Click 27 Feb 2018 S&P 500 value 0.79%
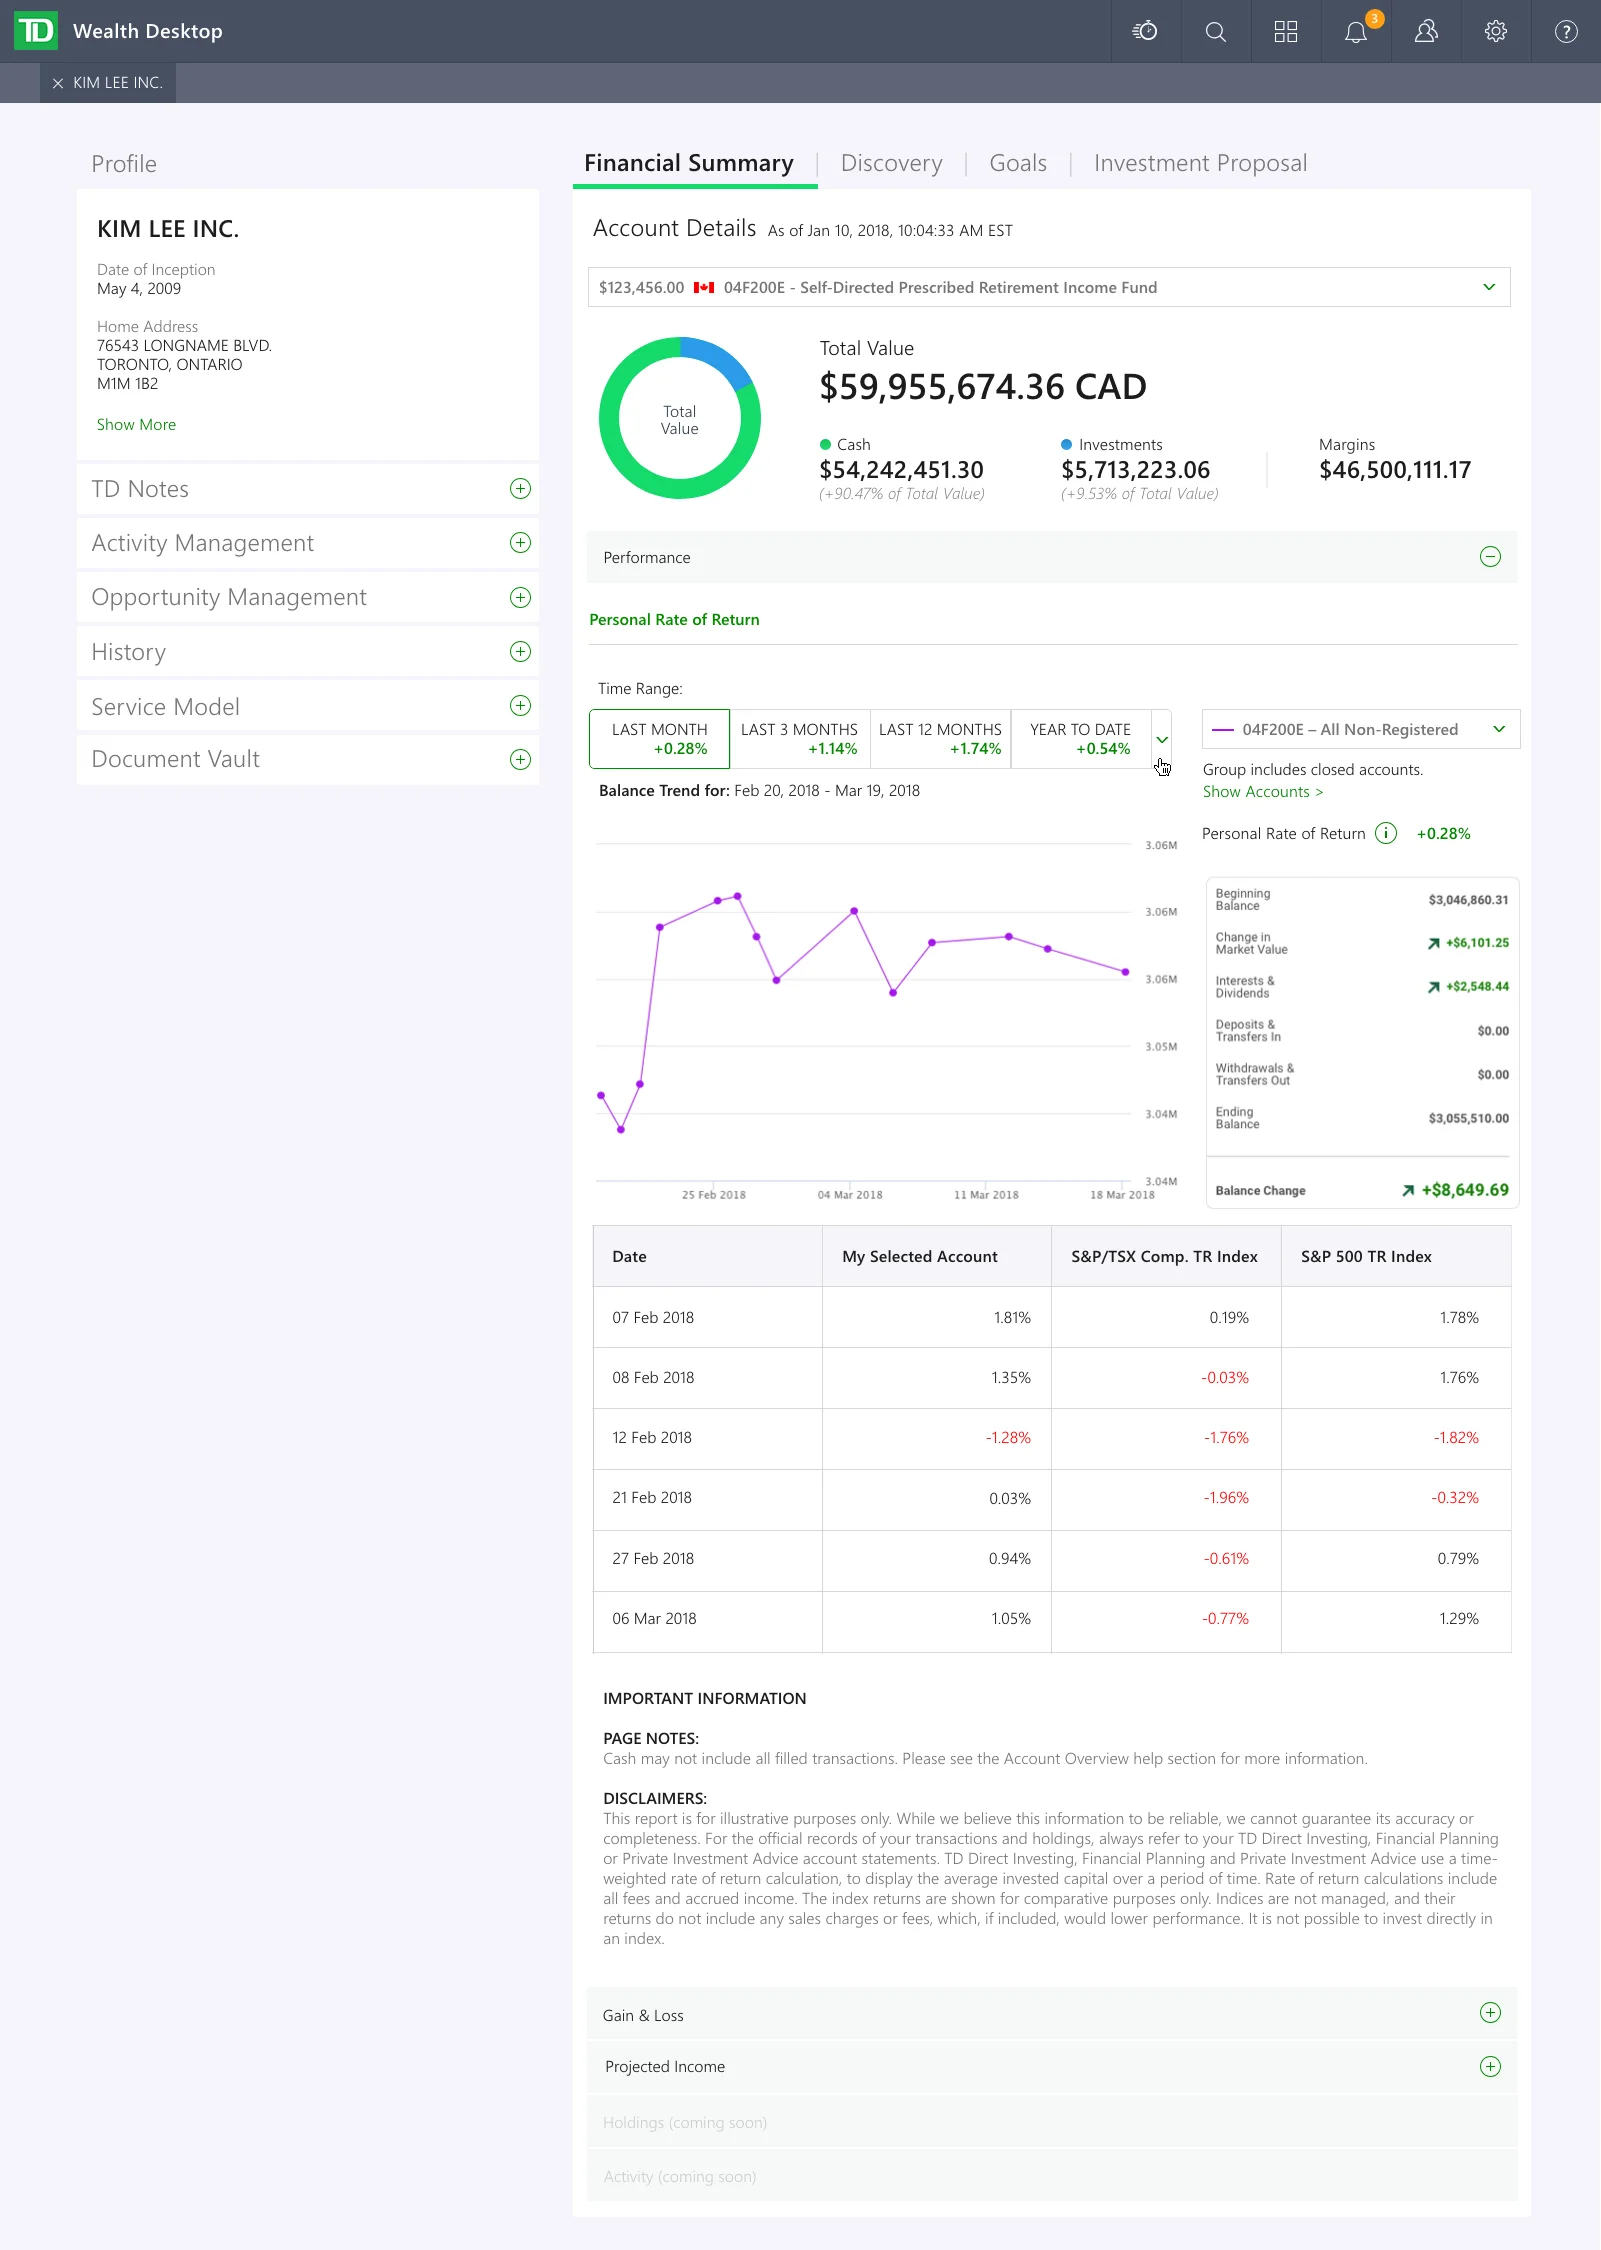Viewport: 1601px width, 2250px height. click(x=1458, y=1559)
